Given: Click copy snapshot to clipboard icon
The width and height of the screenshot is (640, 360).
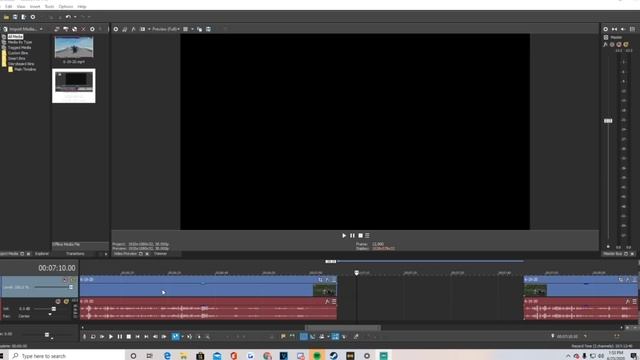Looking at the screenshot, I should click(199, 29).
